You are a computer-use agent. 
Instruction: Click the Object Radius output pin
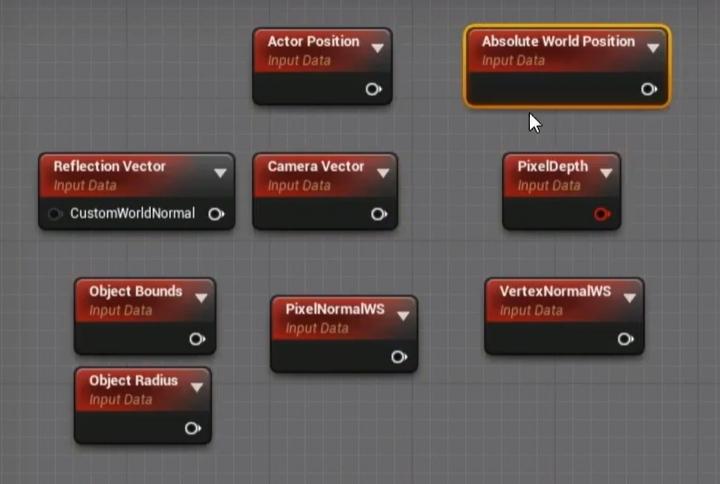coord(193,428)
